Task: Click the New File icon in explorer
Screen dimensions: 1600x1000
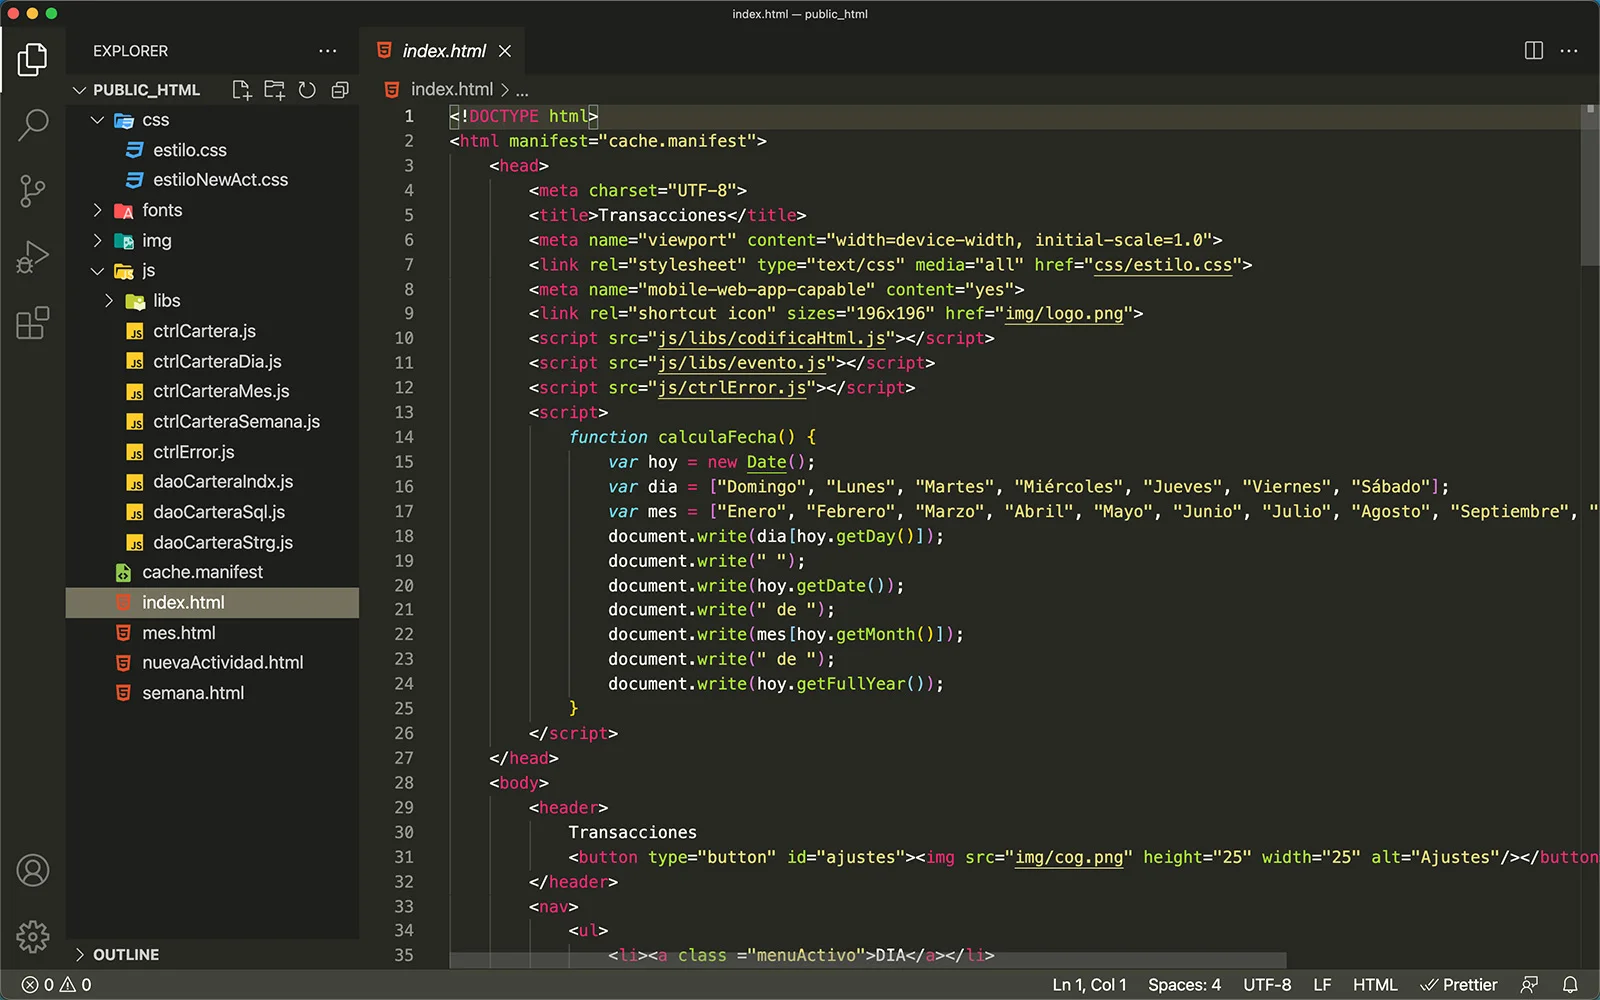Action: (x=241, y=90)
